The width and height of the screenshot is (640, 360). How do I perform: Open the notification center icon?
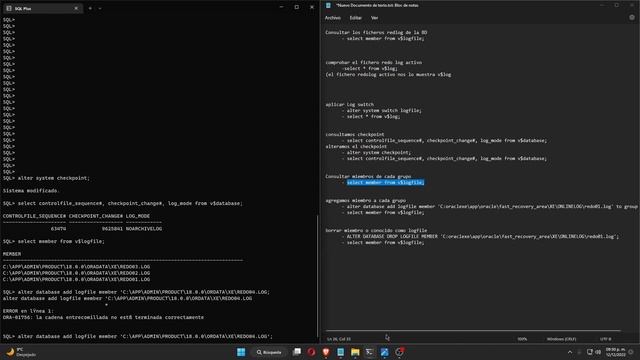(631, 352)
